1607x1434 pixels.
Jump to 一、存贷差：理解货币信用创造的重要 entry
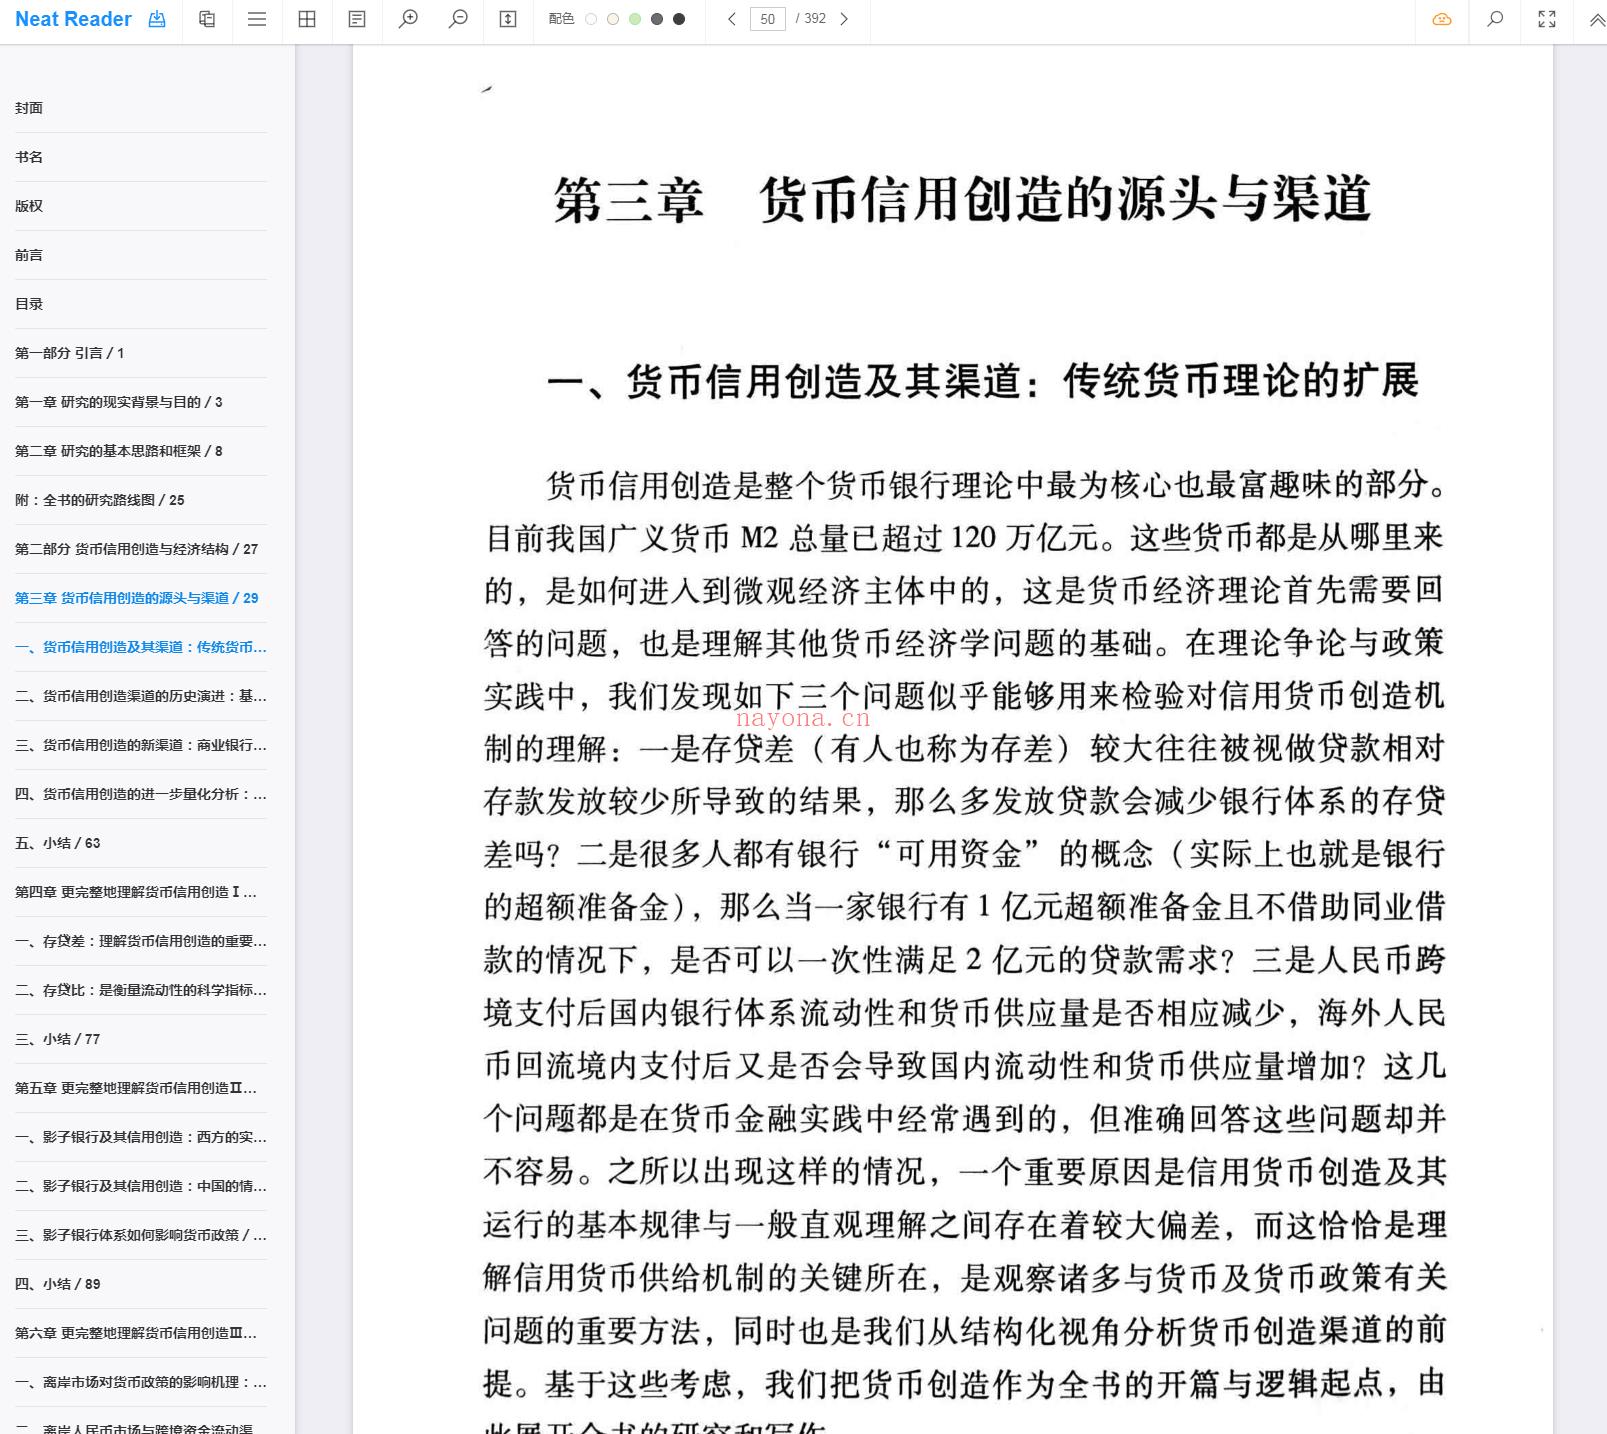pyautogui.click(x=141, y=941)
